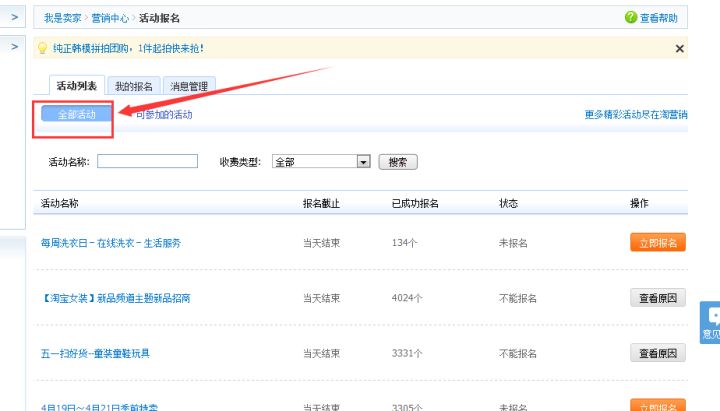Focus the 活动名称 text field
This screenshot has height=411, width=720.
147,161
